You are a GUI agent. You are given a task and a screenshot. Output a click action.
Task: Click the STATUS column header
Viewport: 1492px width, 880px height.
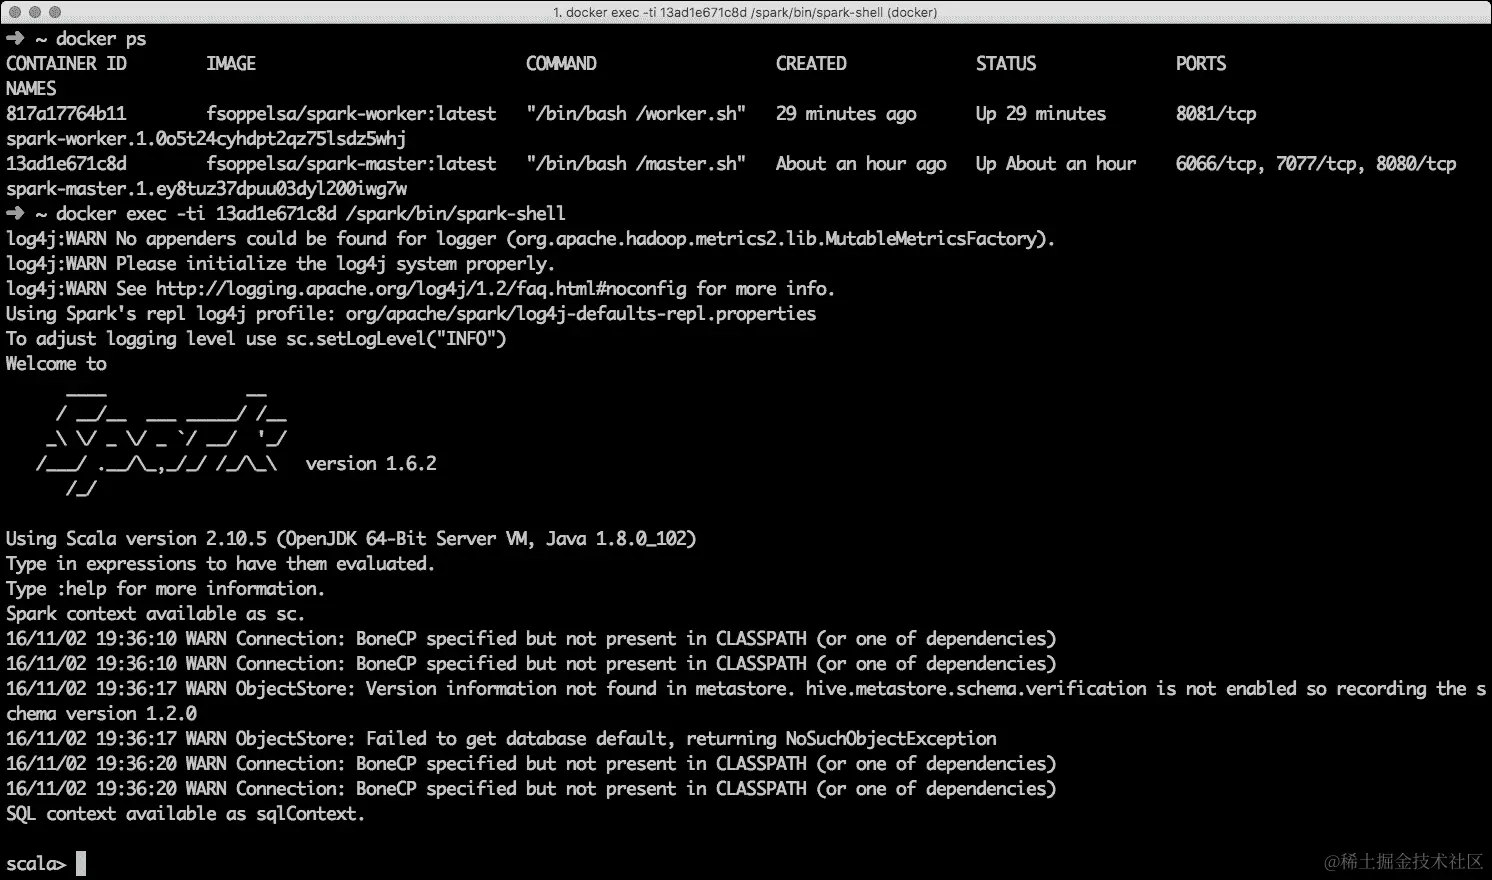(x=1006, y=63)
